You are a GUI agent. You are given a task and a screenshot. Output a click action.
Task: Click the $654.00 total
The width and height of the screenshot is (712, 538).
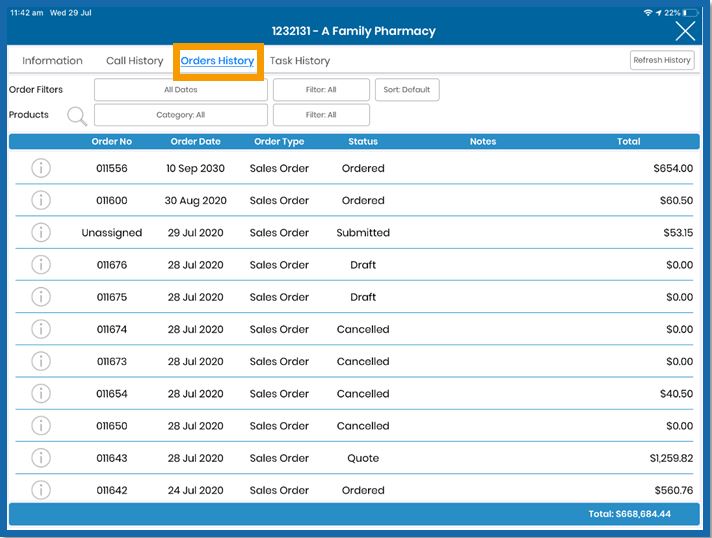point(673,168)
